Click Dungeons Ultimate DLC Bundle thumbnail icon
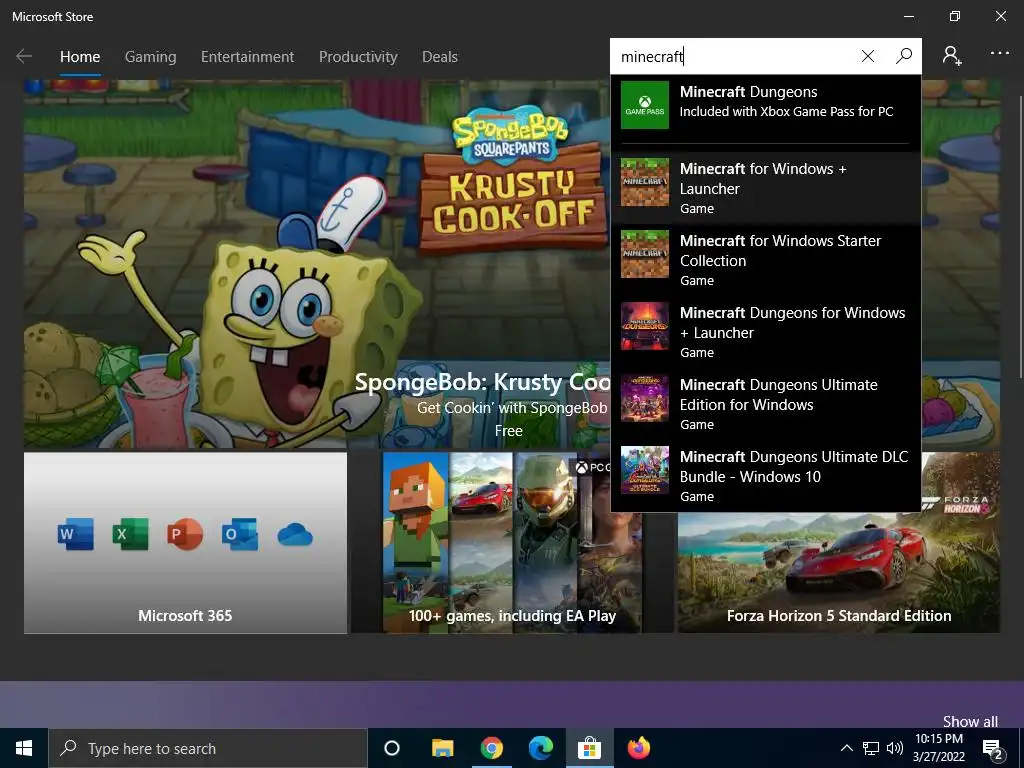 coord(645,470)
